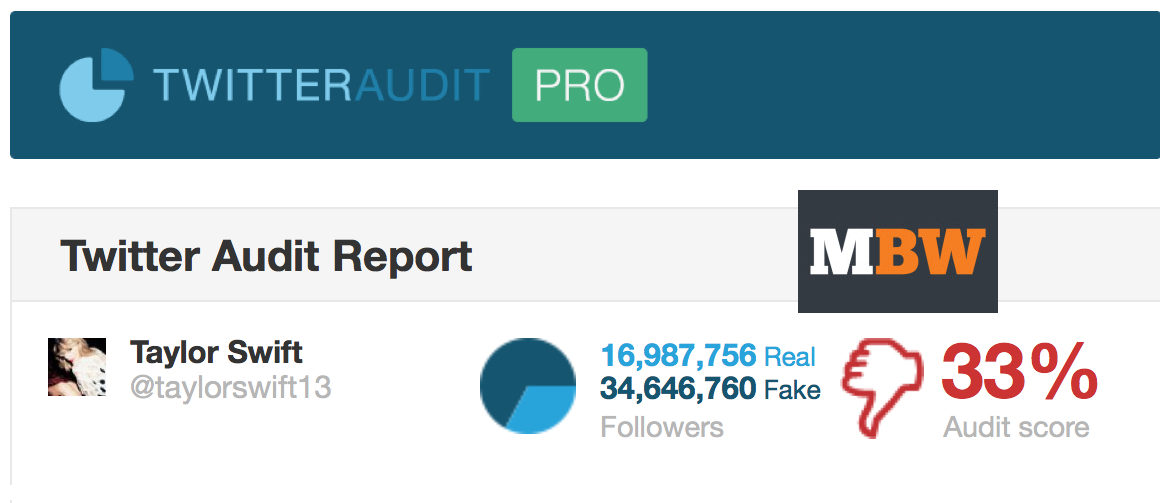Click the TWITTERAUDIT wordmark in header
This screenshot has height=503, width=1160.
coord(321,85)
